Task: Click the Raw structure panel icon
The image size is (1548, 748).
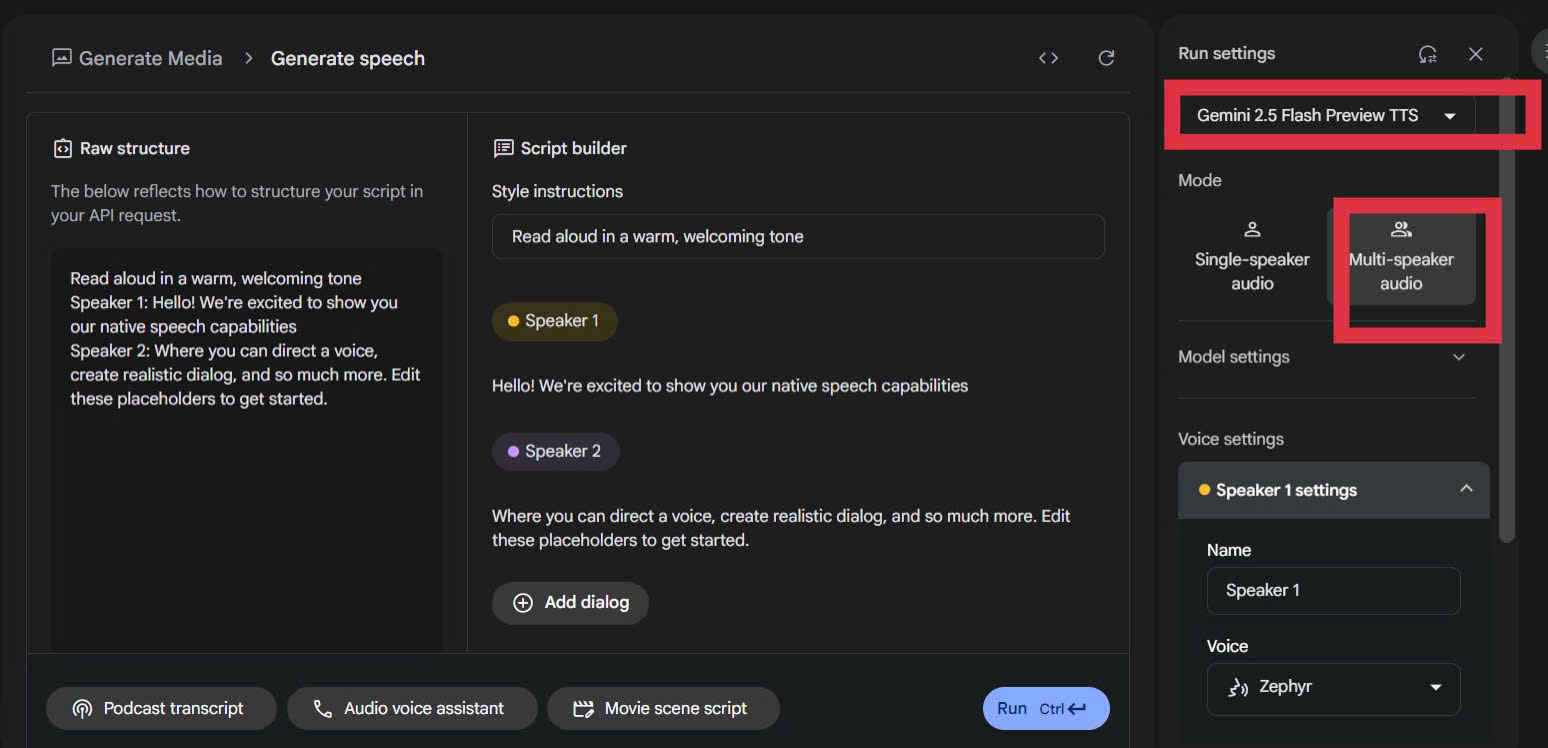Action: [x=62, y=148]
